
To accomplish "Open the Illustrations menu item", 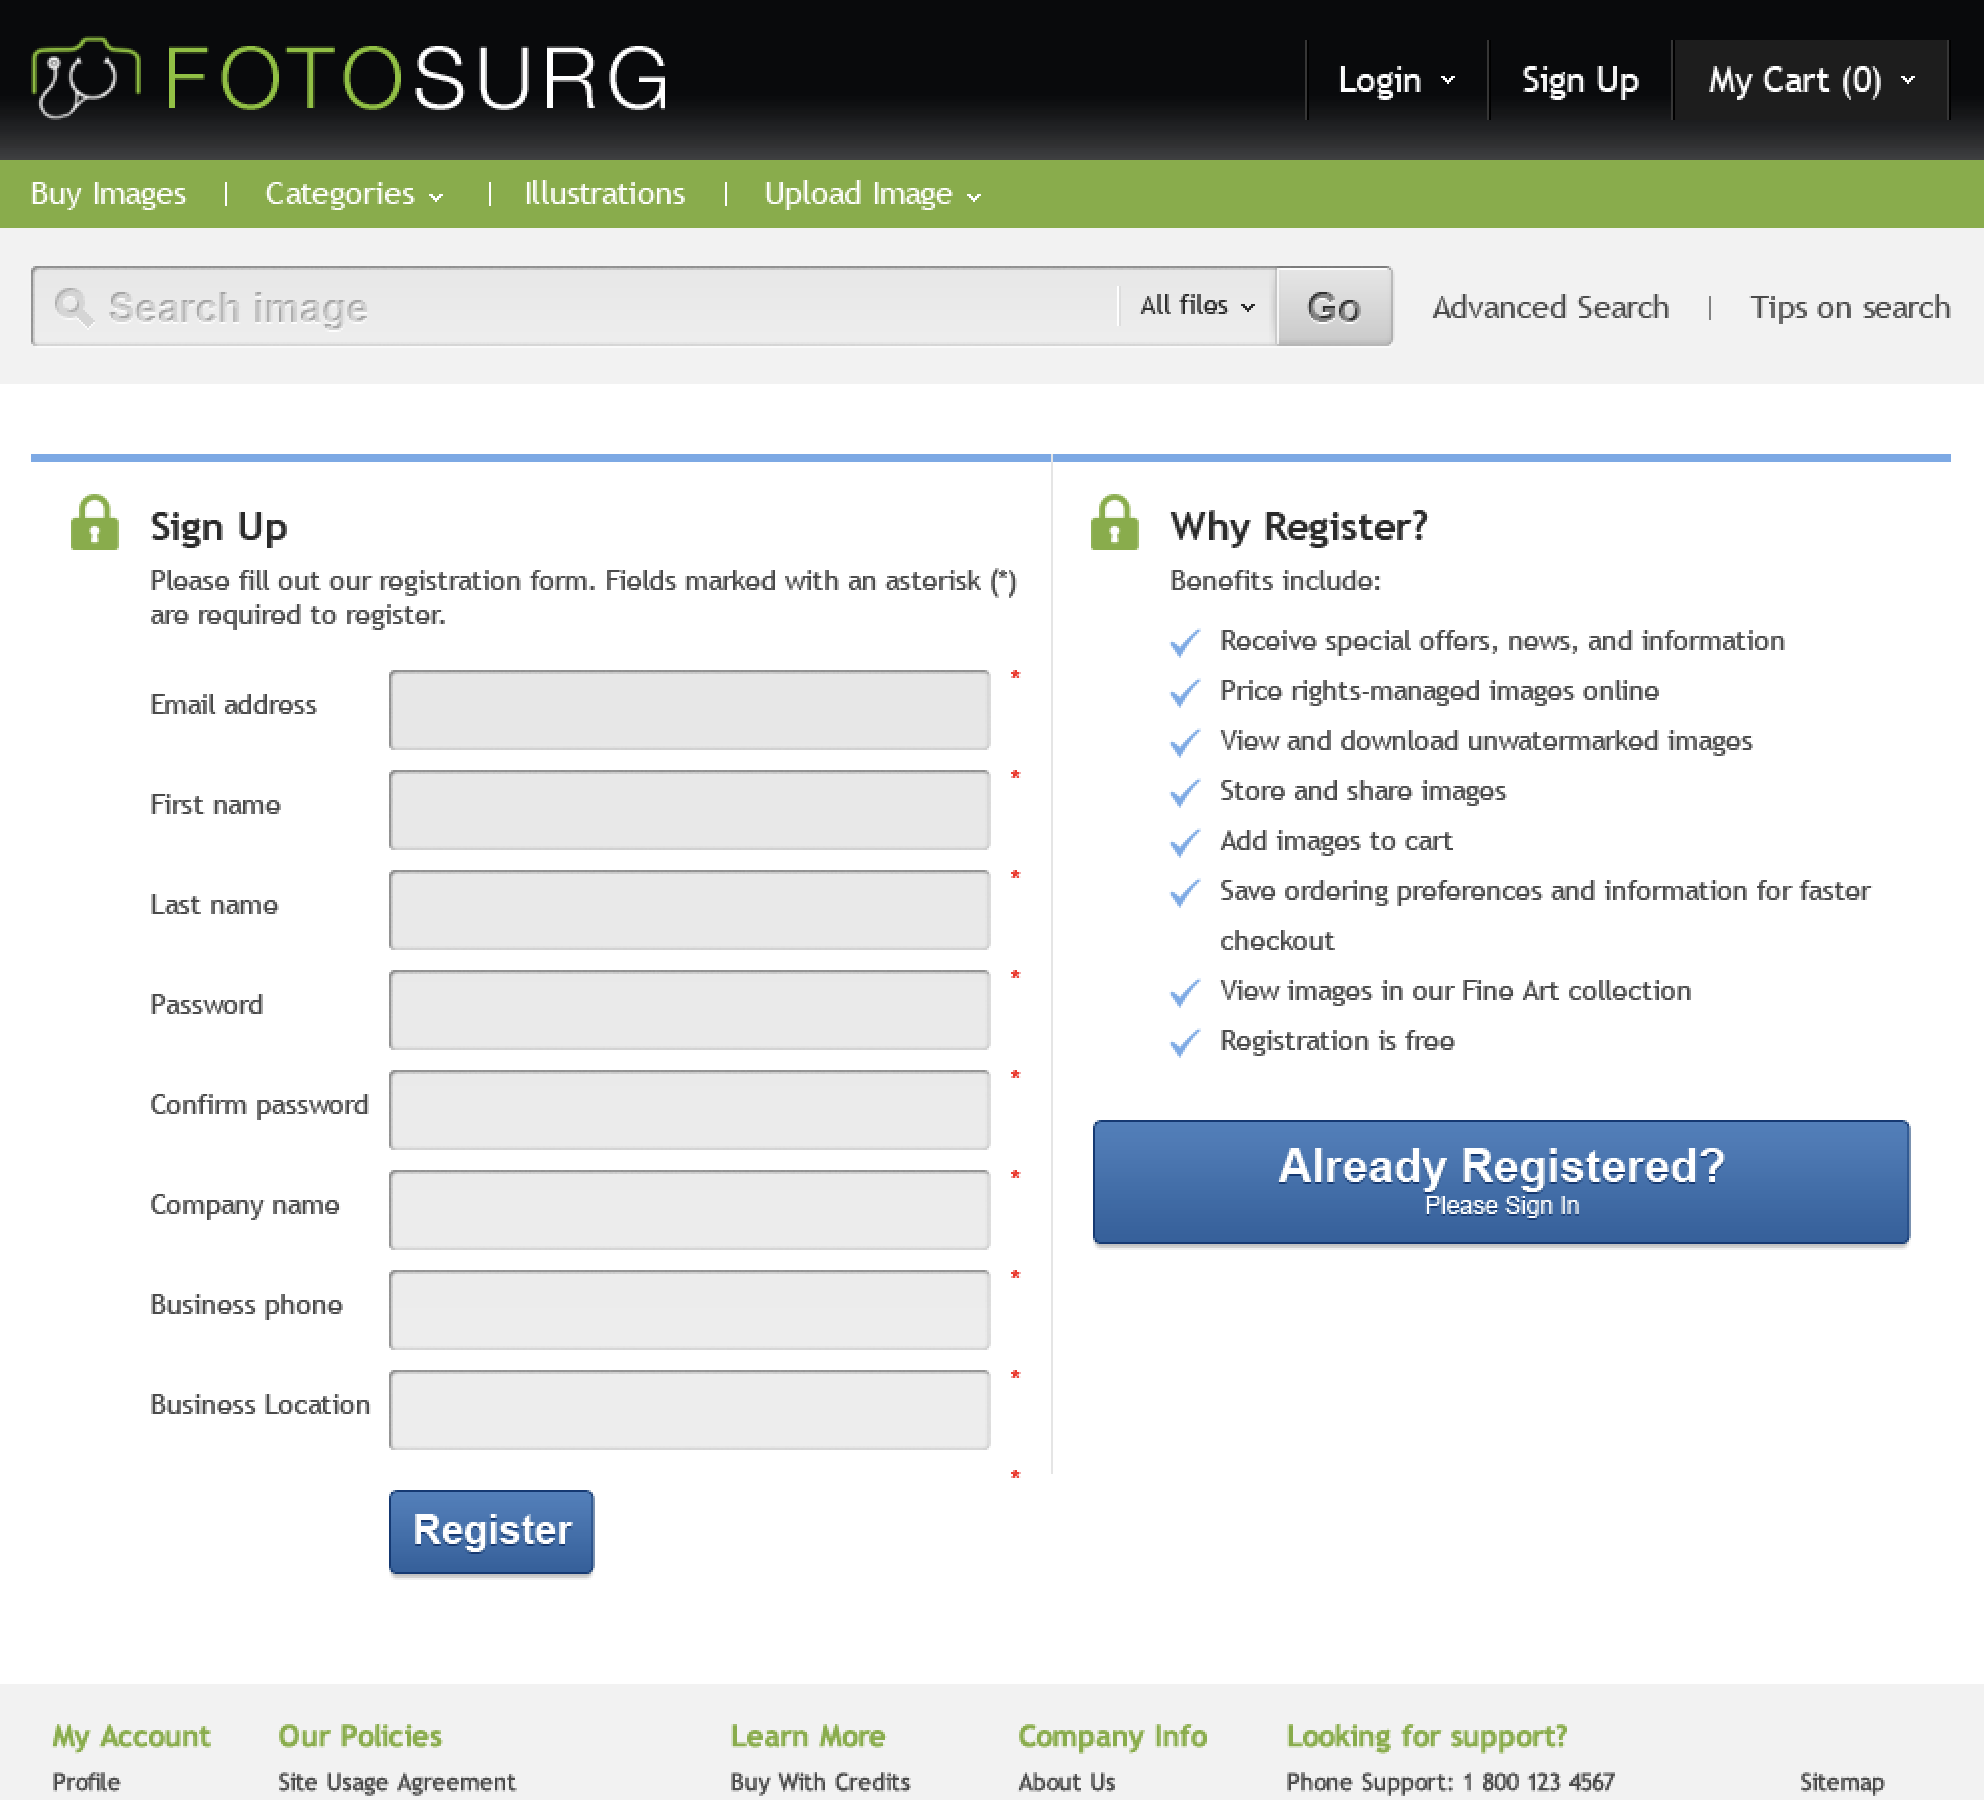I will (x=605, y=194).
